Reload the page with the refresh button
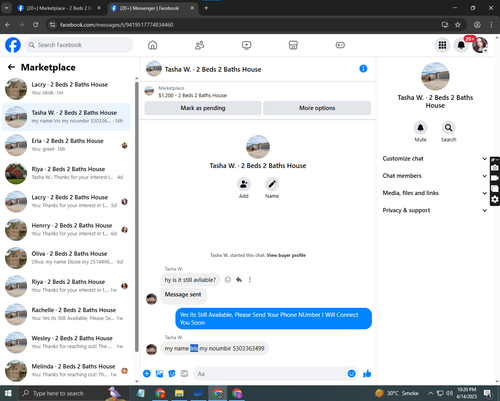The width and height of the screenshot is (500, 401). 35,25
